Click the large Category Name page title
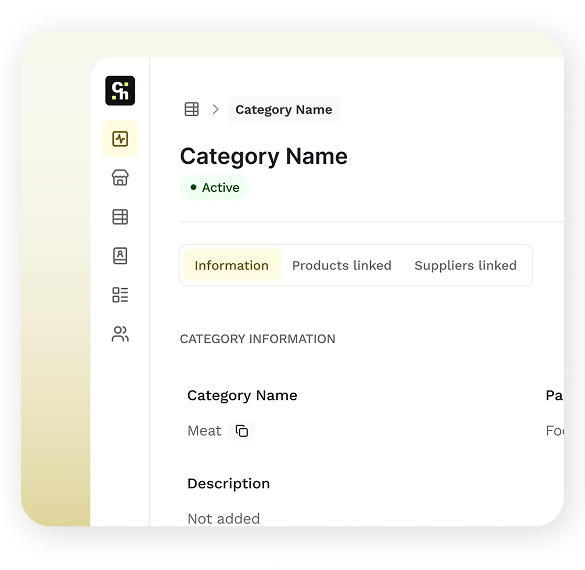Viewport: 585px width, 570px height. click(x=264, y=156)
